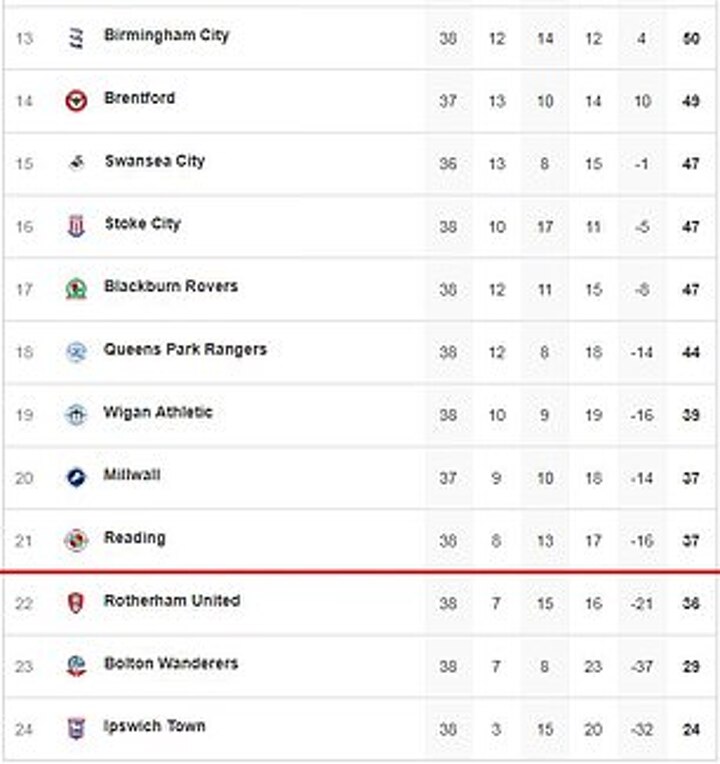Click the Millwall club crest
This screenshot has height=764, width=720.
click(x=76, y=477)
